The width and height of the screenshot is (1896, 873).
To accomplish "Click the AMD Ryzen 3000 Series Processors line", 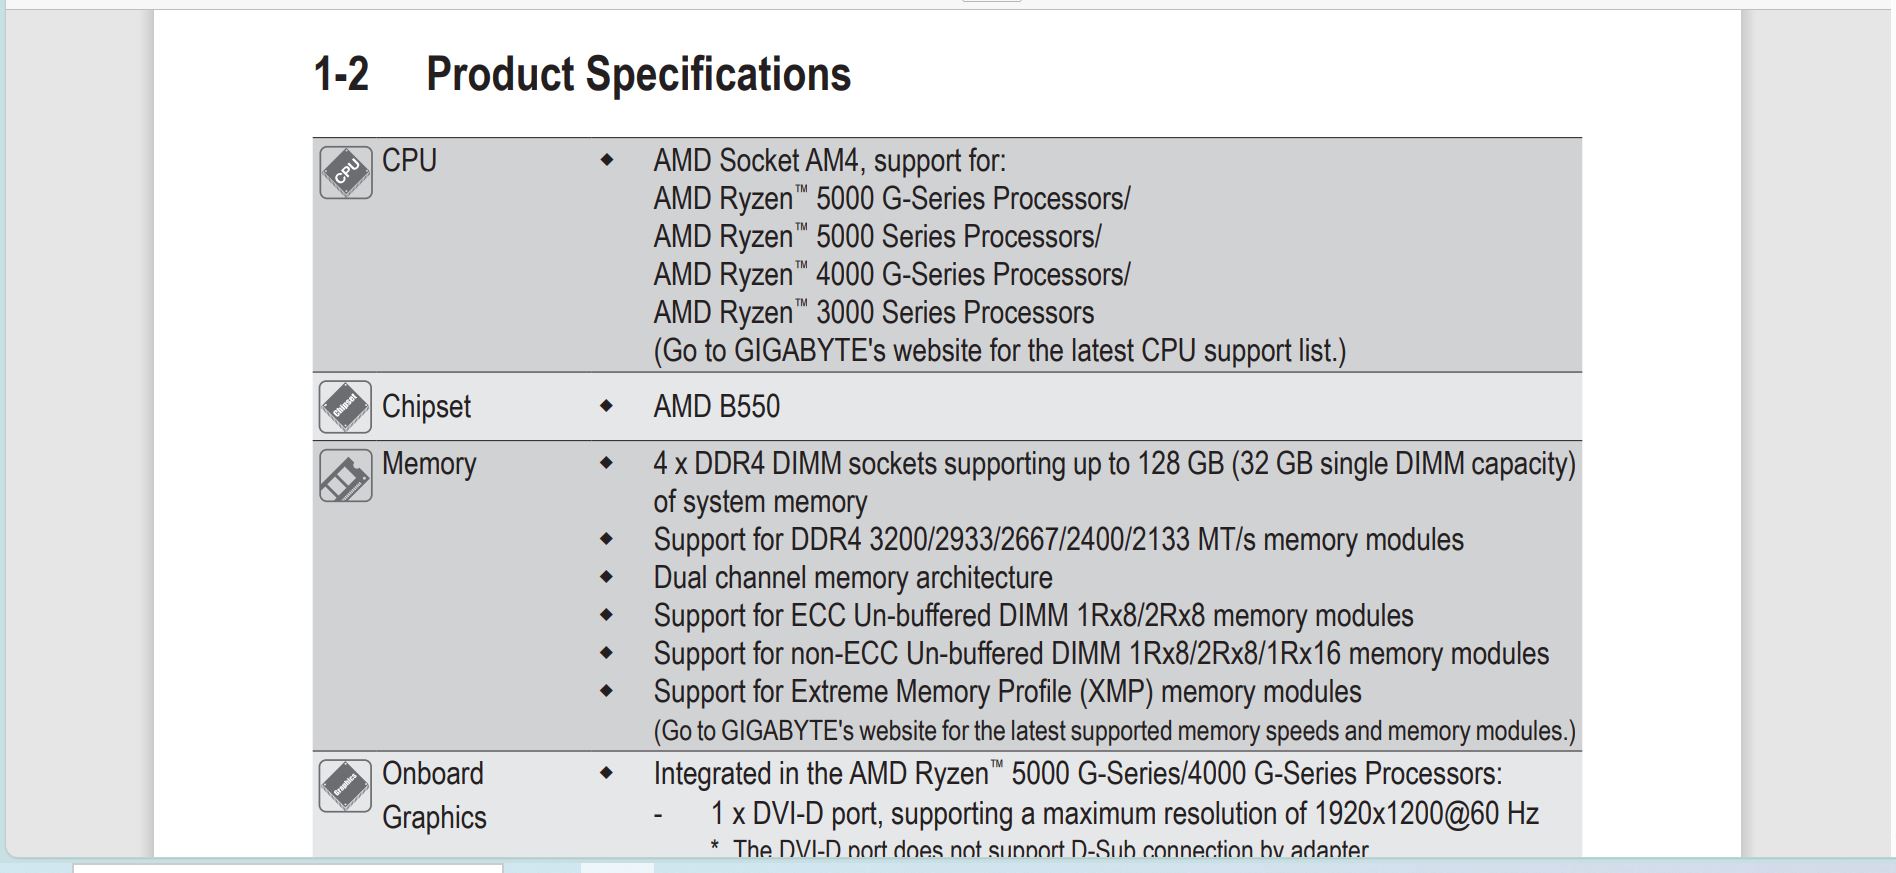I will click(x=874, y=313).
